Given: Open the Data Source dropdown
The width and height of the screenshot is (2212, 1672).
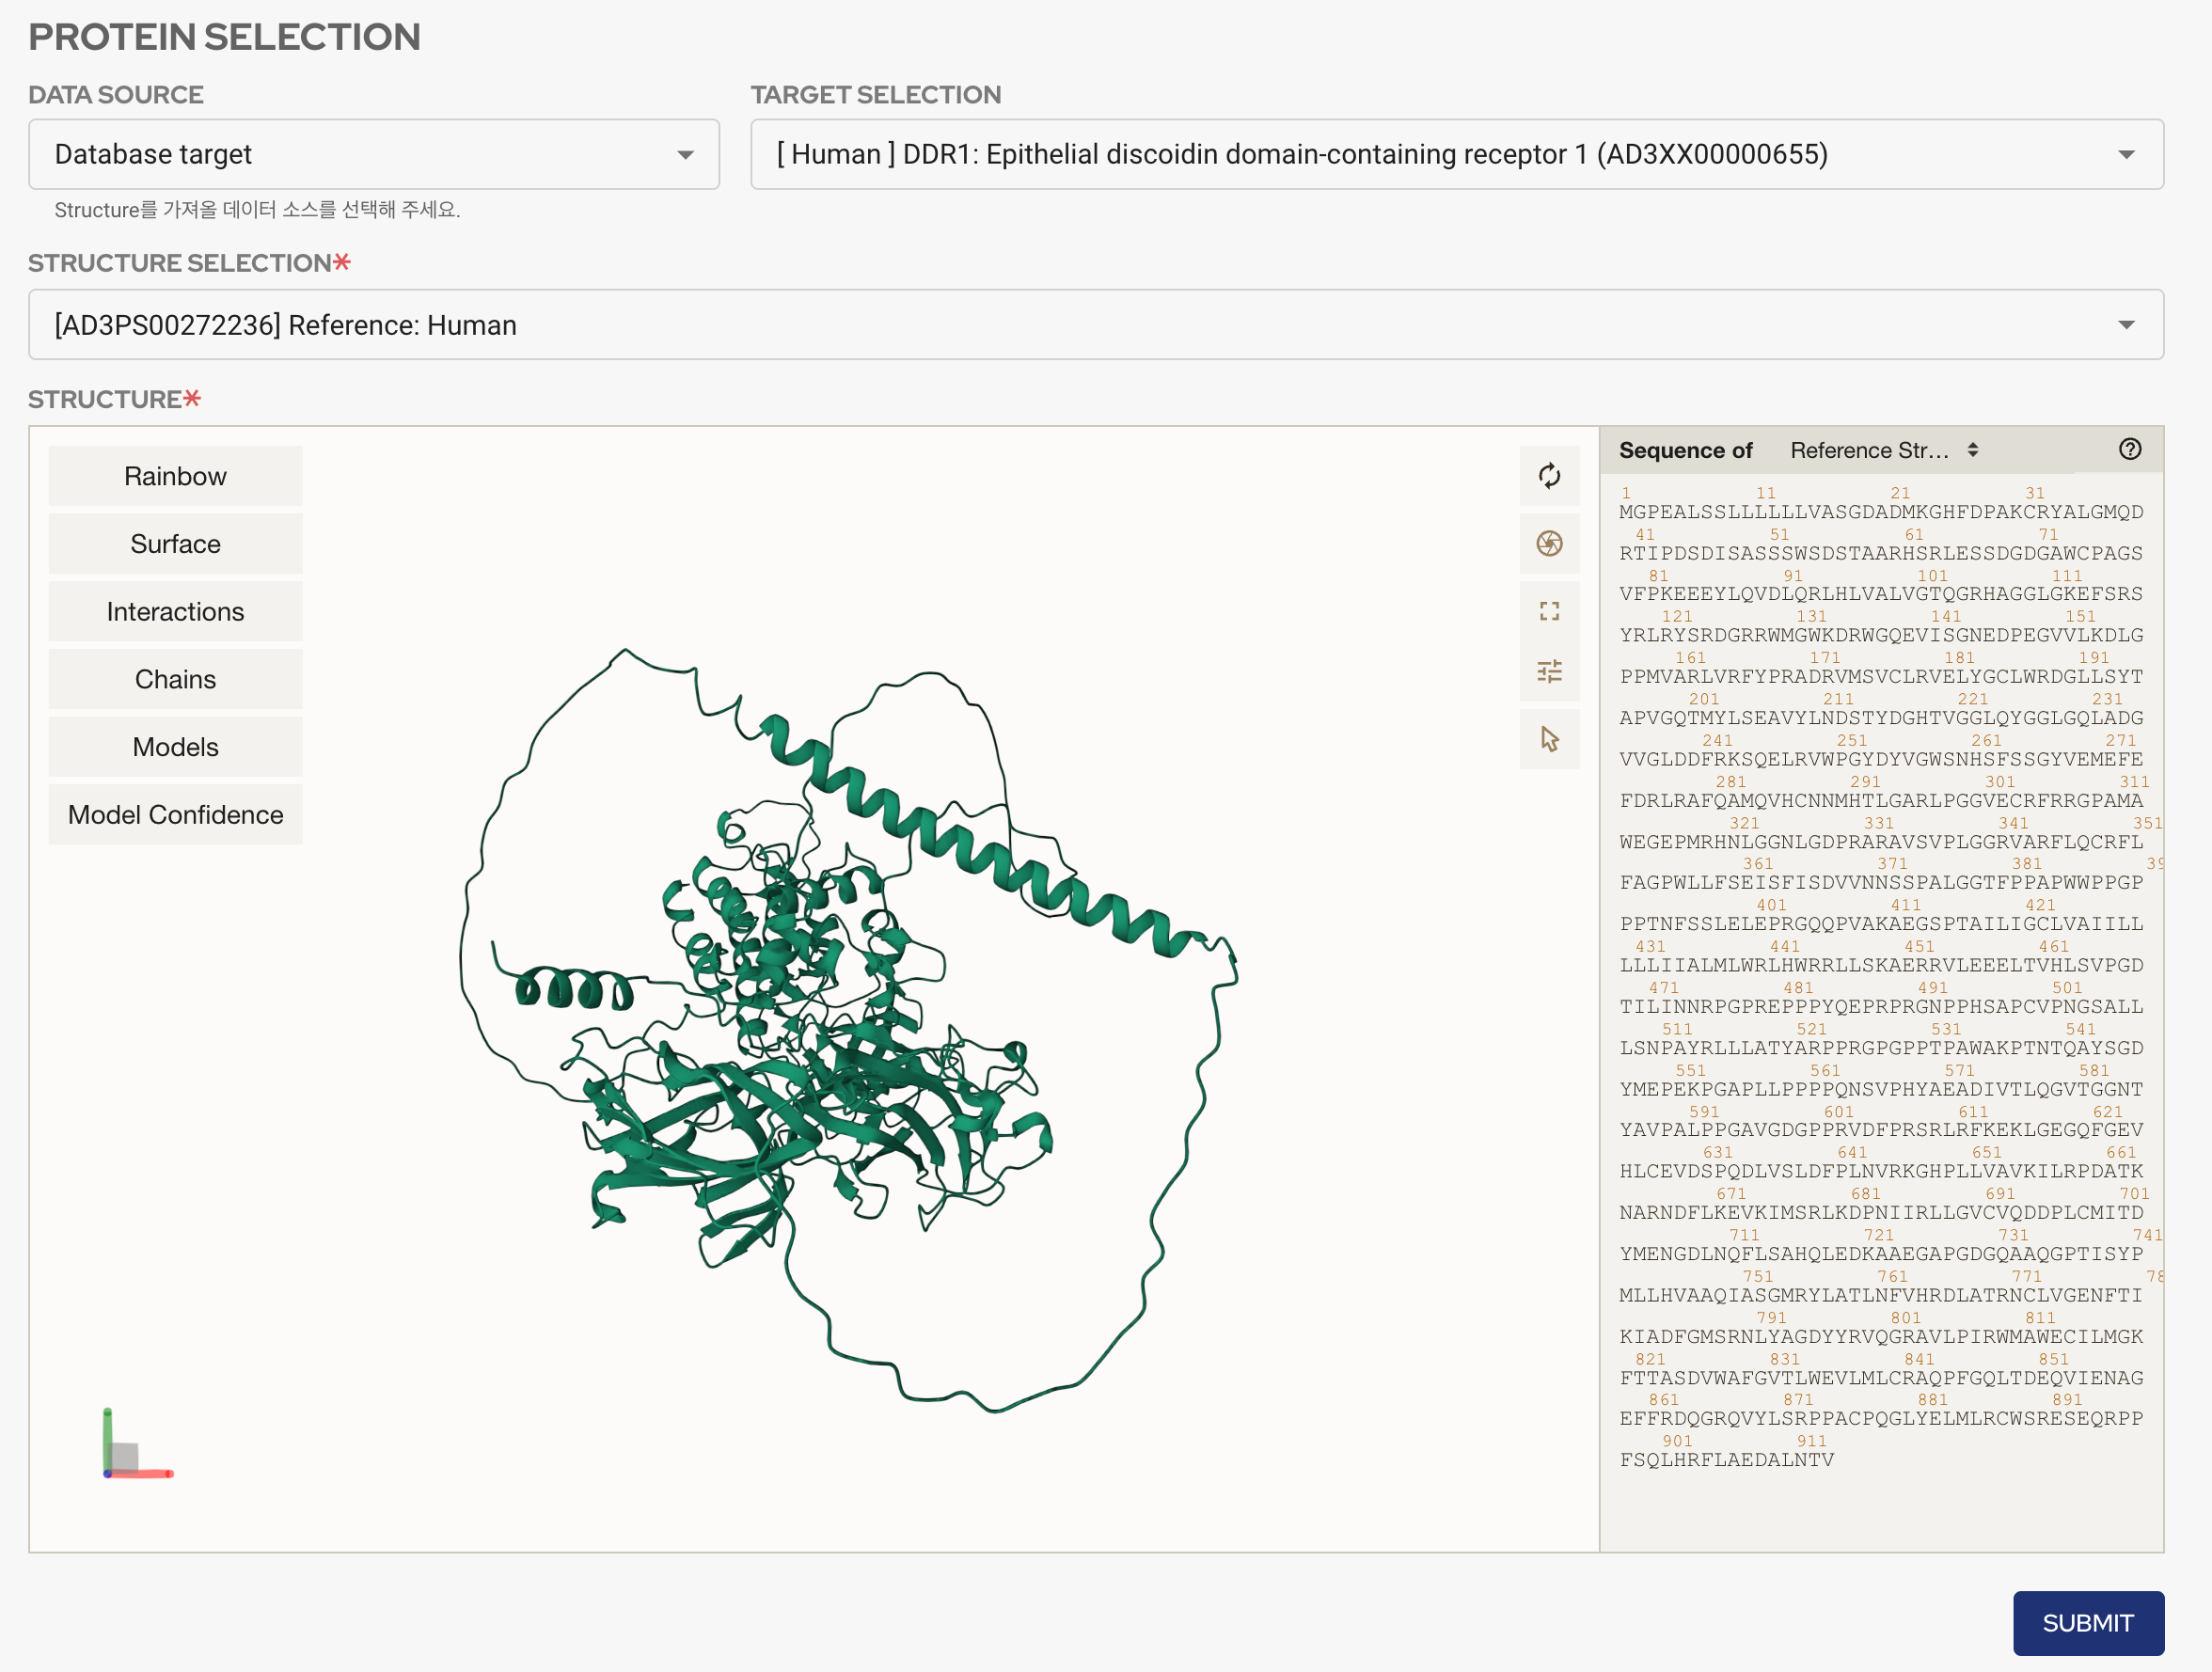Looking at the screenshot, I should [x=373, y=154].
